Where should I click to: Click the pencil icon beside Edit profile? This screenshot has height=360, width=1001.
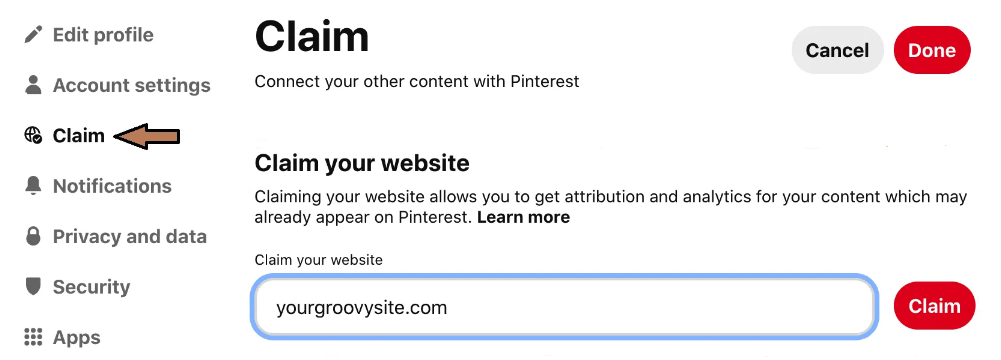33,34
